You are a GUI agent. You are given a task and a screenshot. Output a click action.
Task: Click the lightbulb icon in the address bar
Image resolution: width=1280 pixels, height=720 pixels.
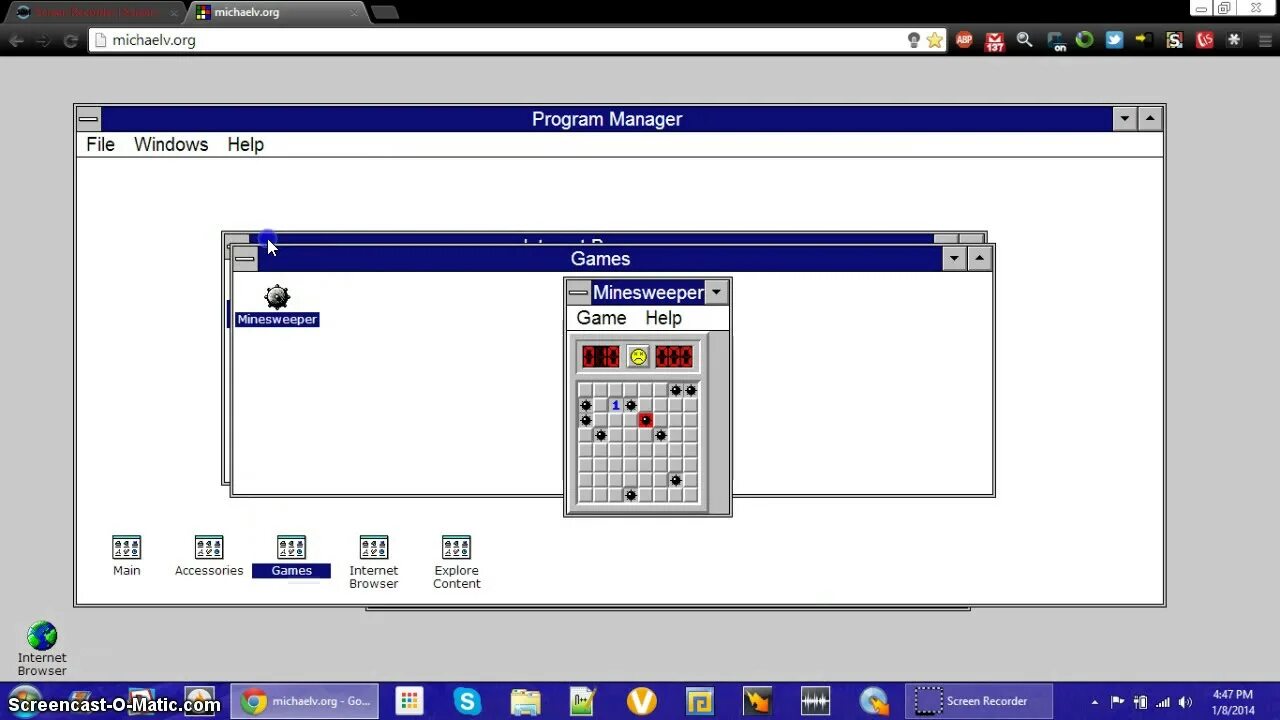(913, 40)
